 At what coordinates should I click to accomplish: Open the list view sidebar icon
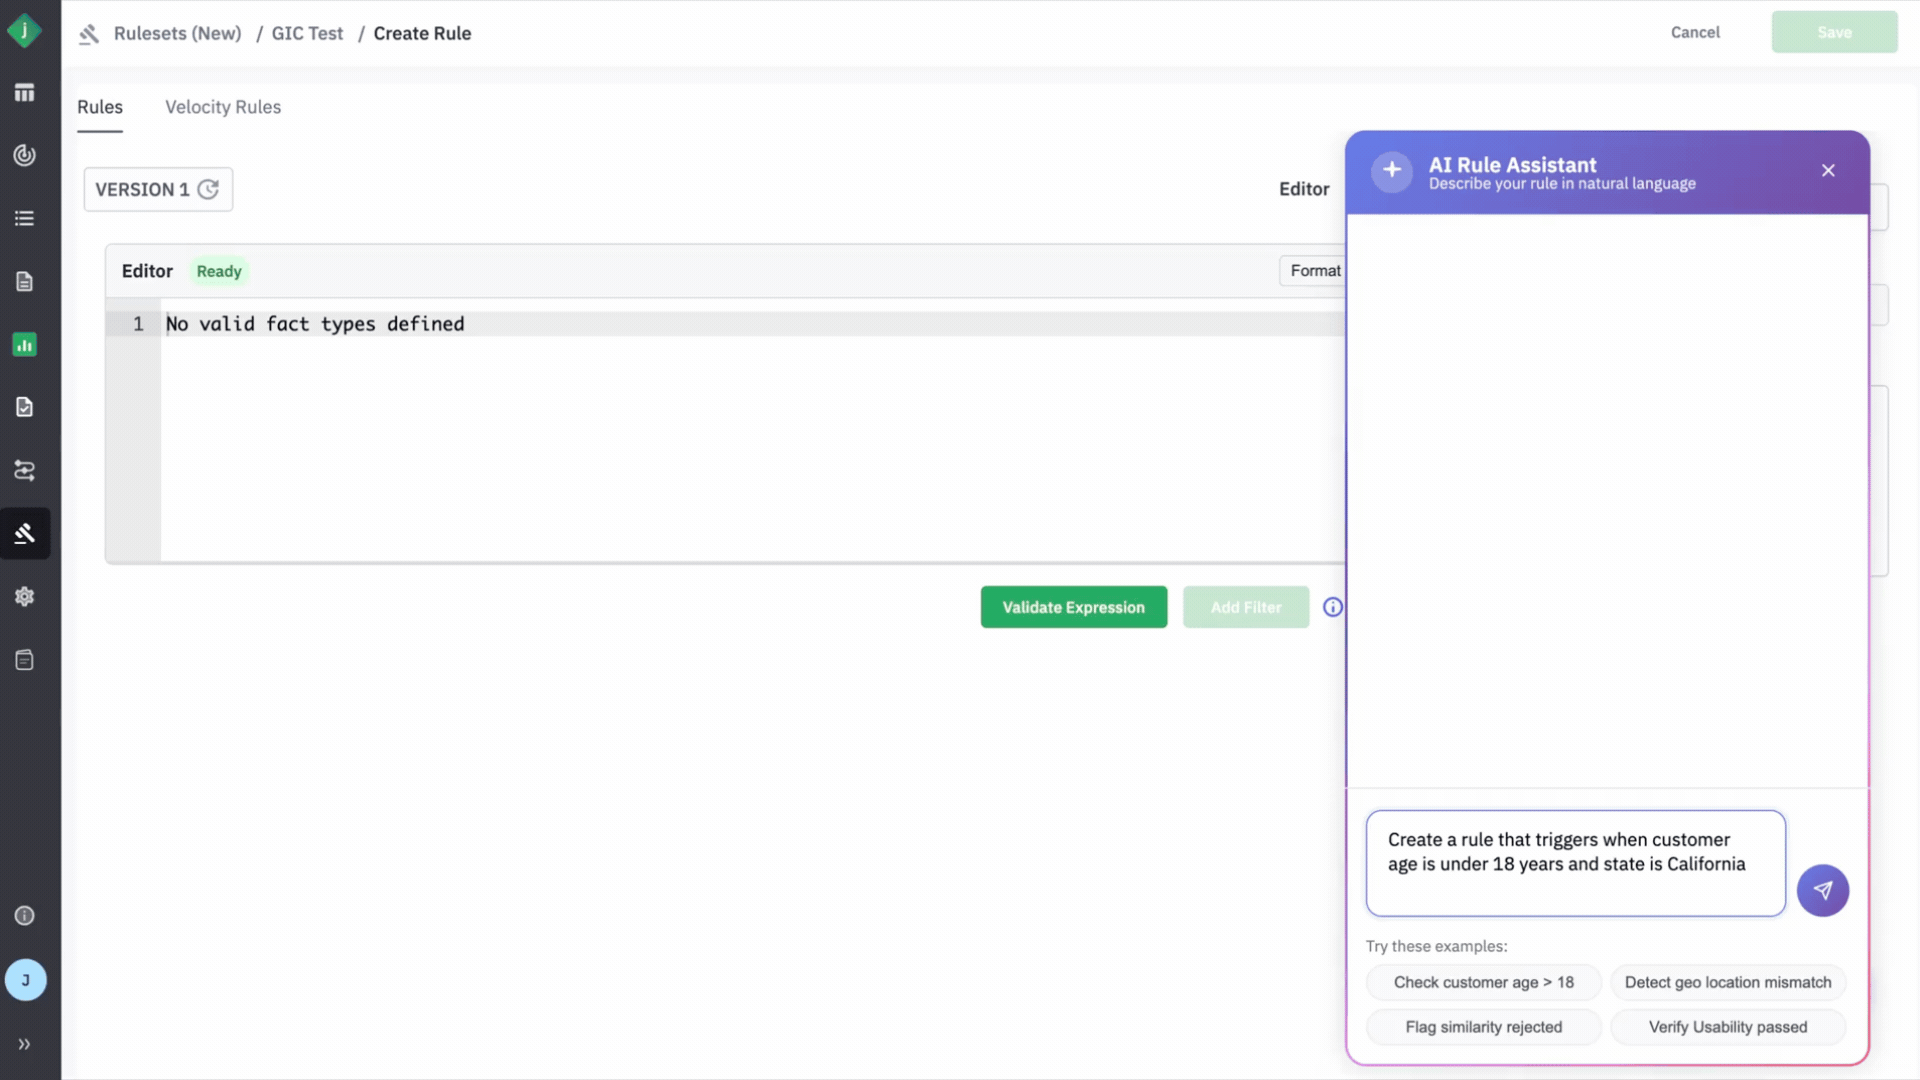(25, 218)
